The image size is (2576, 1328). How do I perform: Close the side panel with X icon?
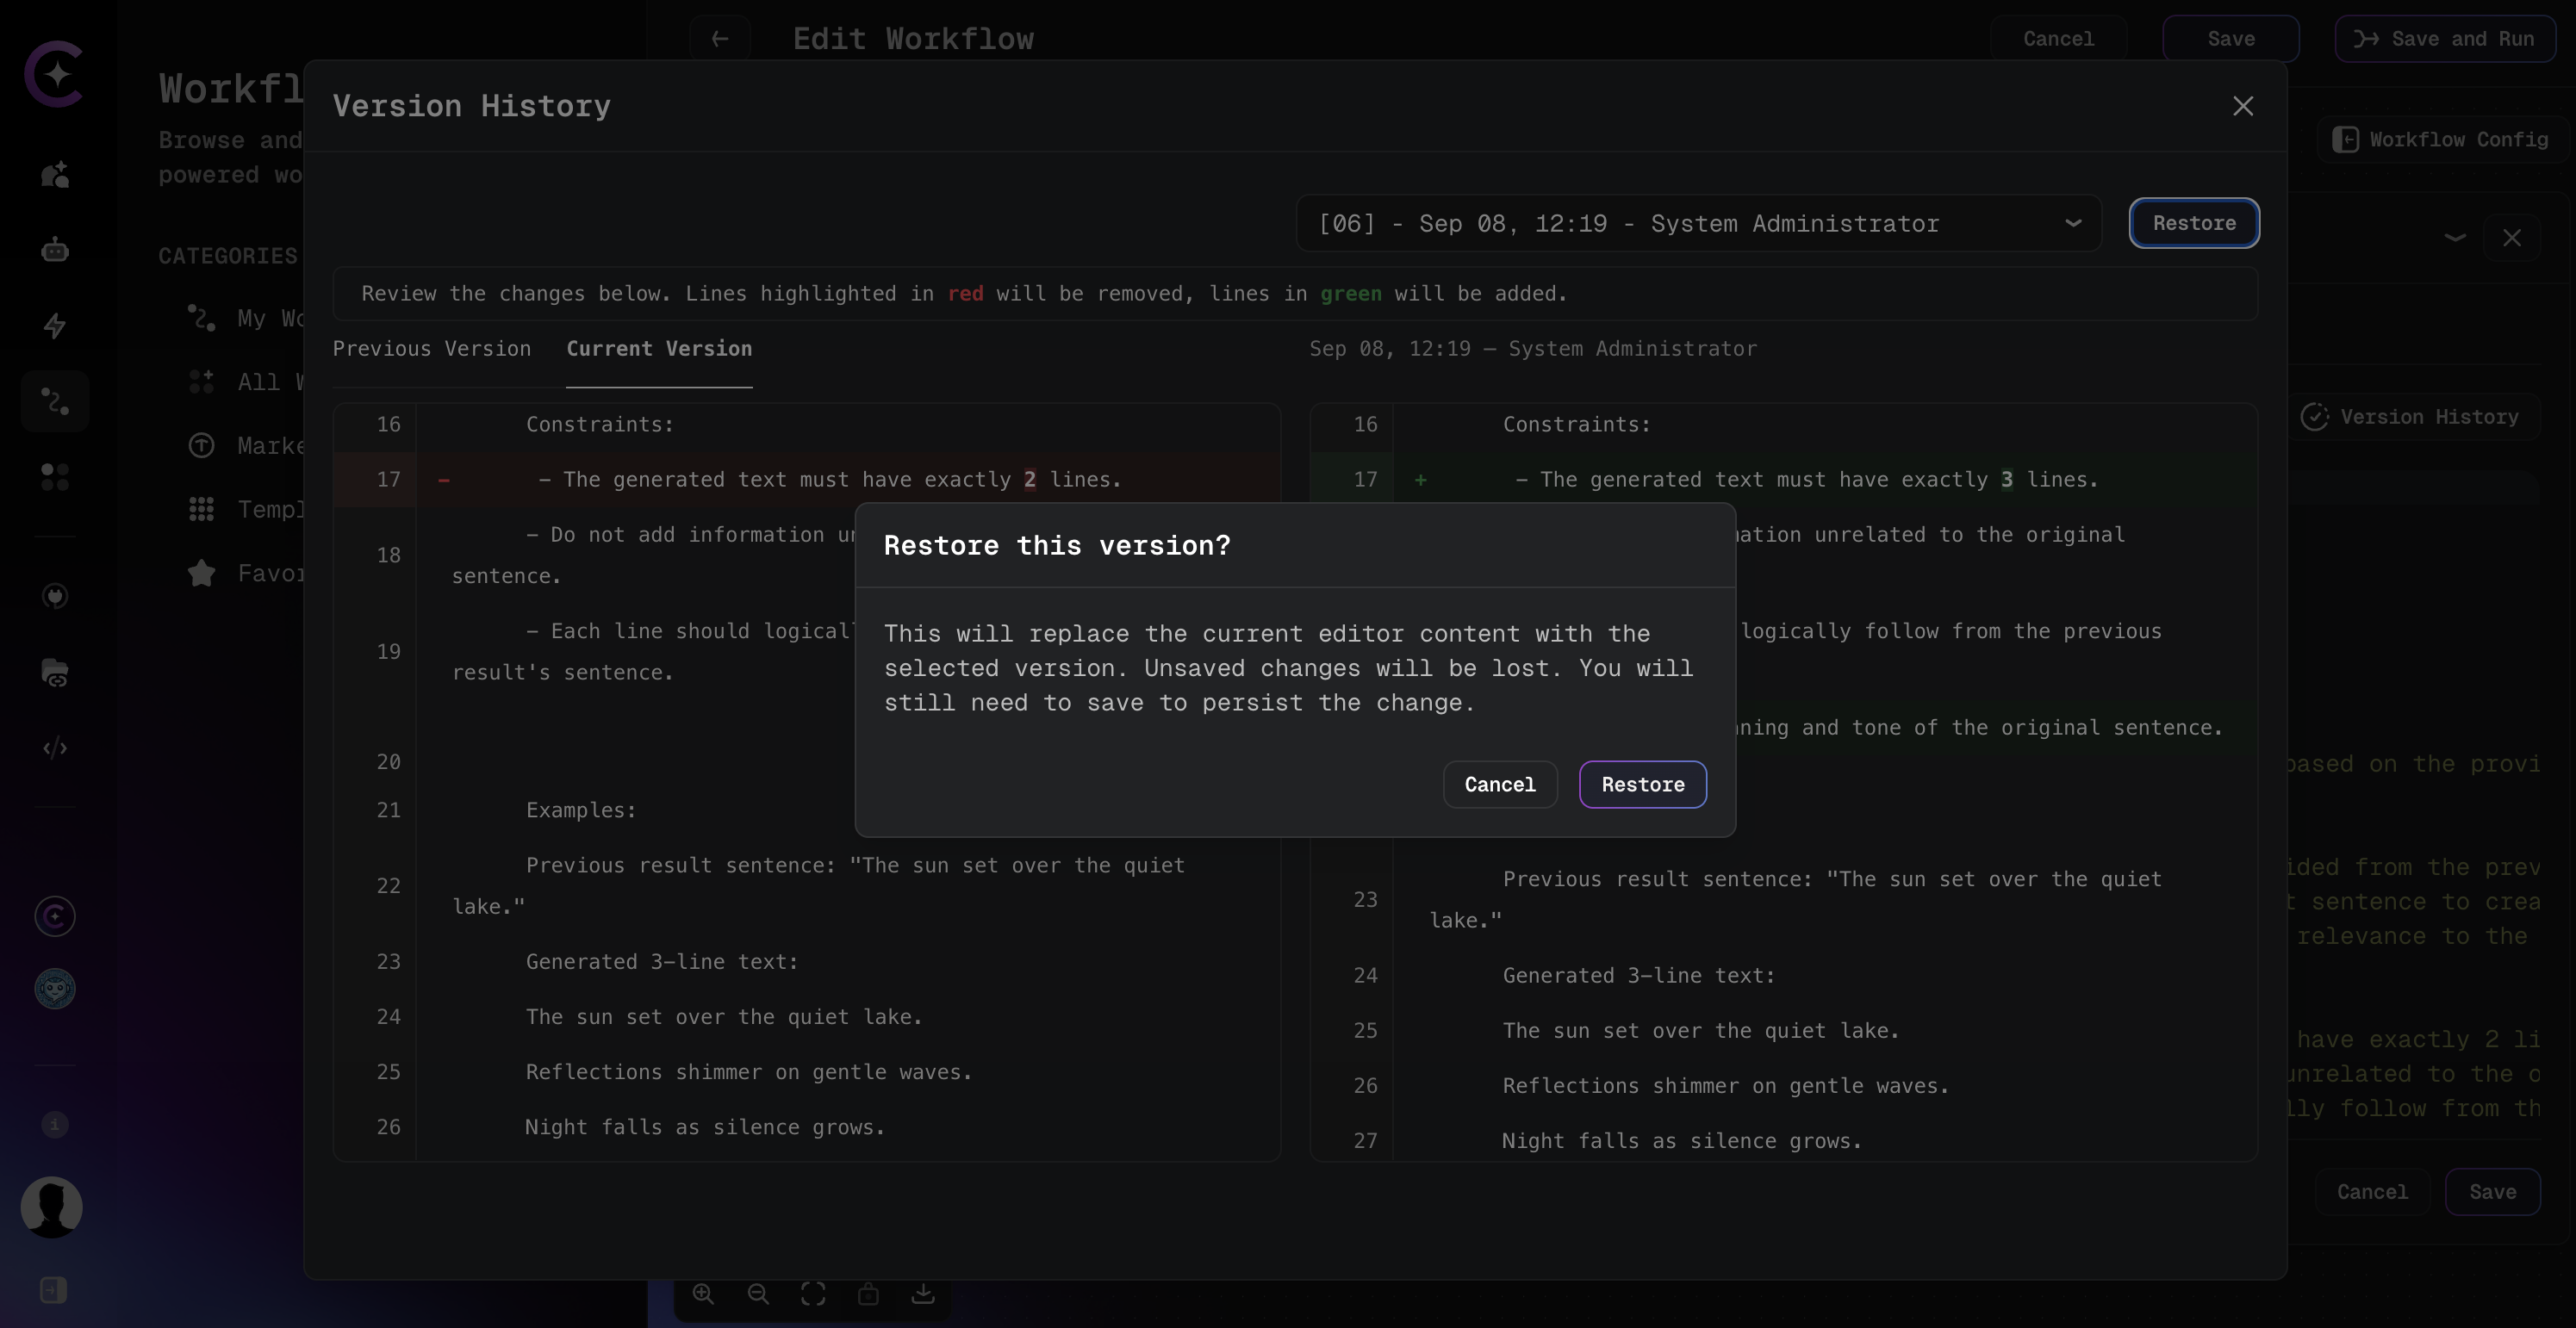click(x=2511, y=238)
